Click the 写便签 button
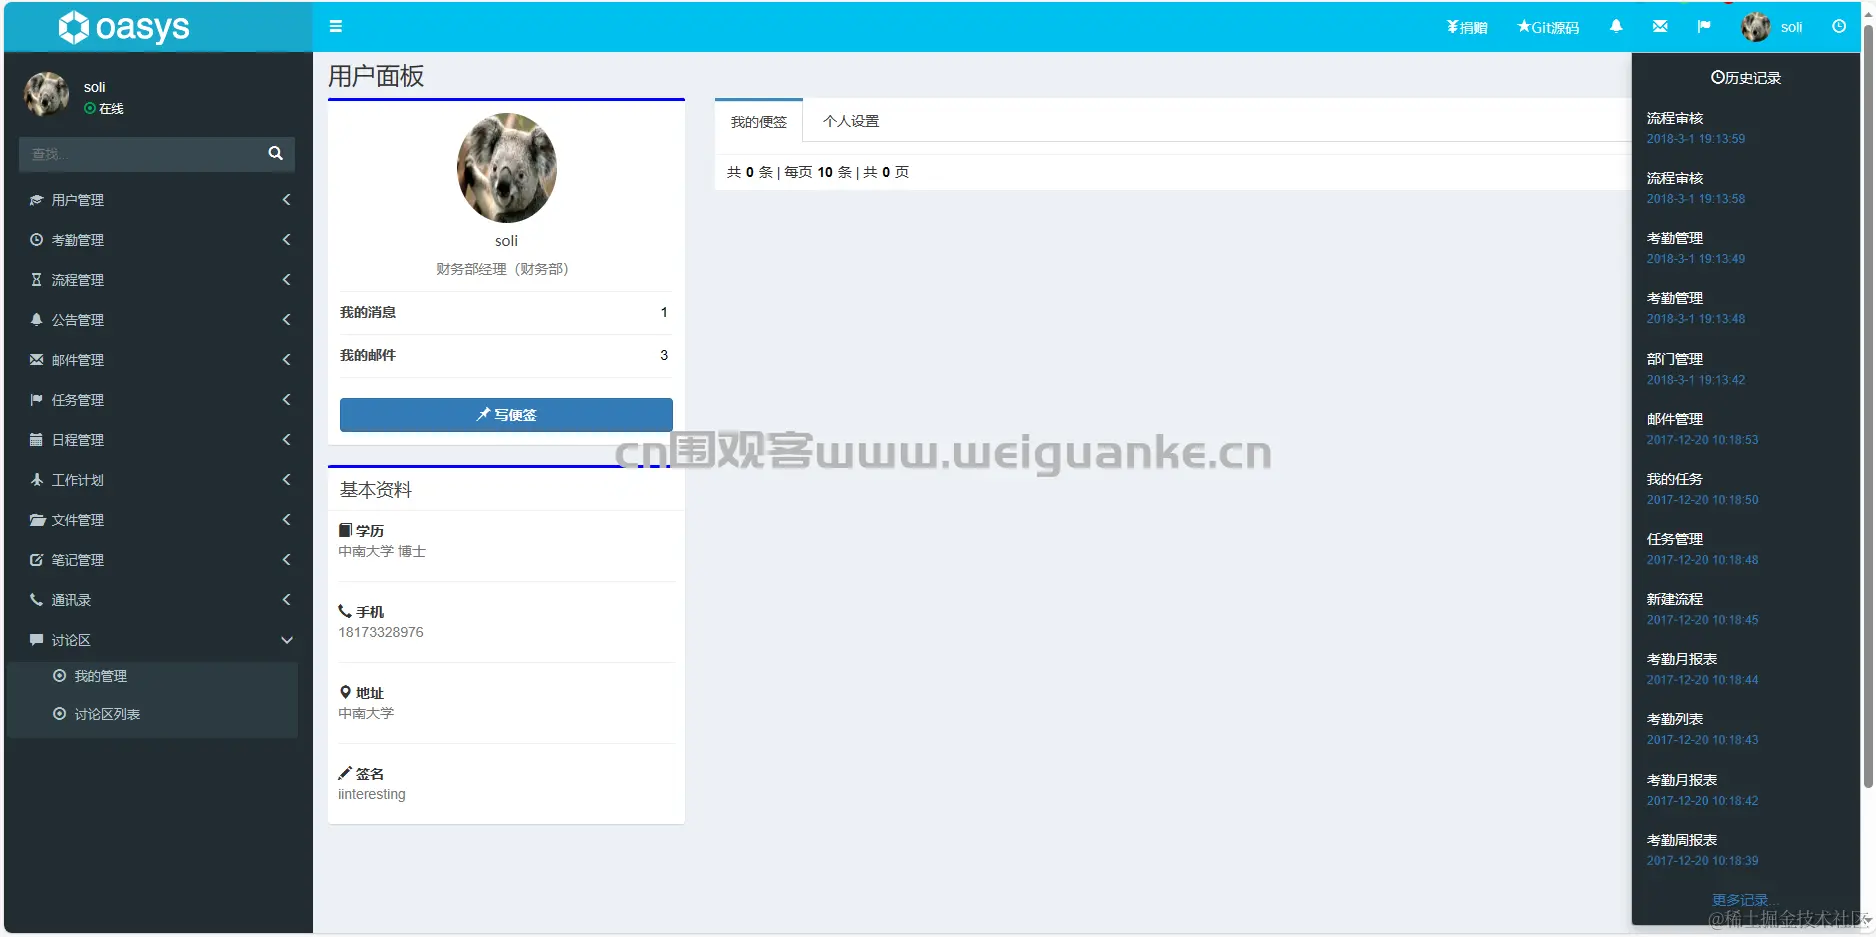The image size is (1876, 937). click(x=506, y=415)
